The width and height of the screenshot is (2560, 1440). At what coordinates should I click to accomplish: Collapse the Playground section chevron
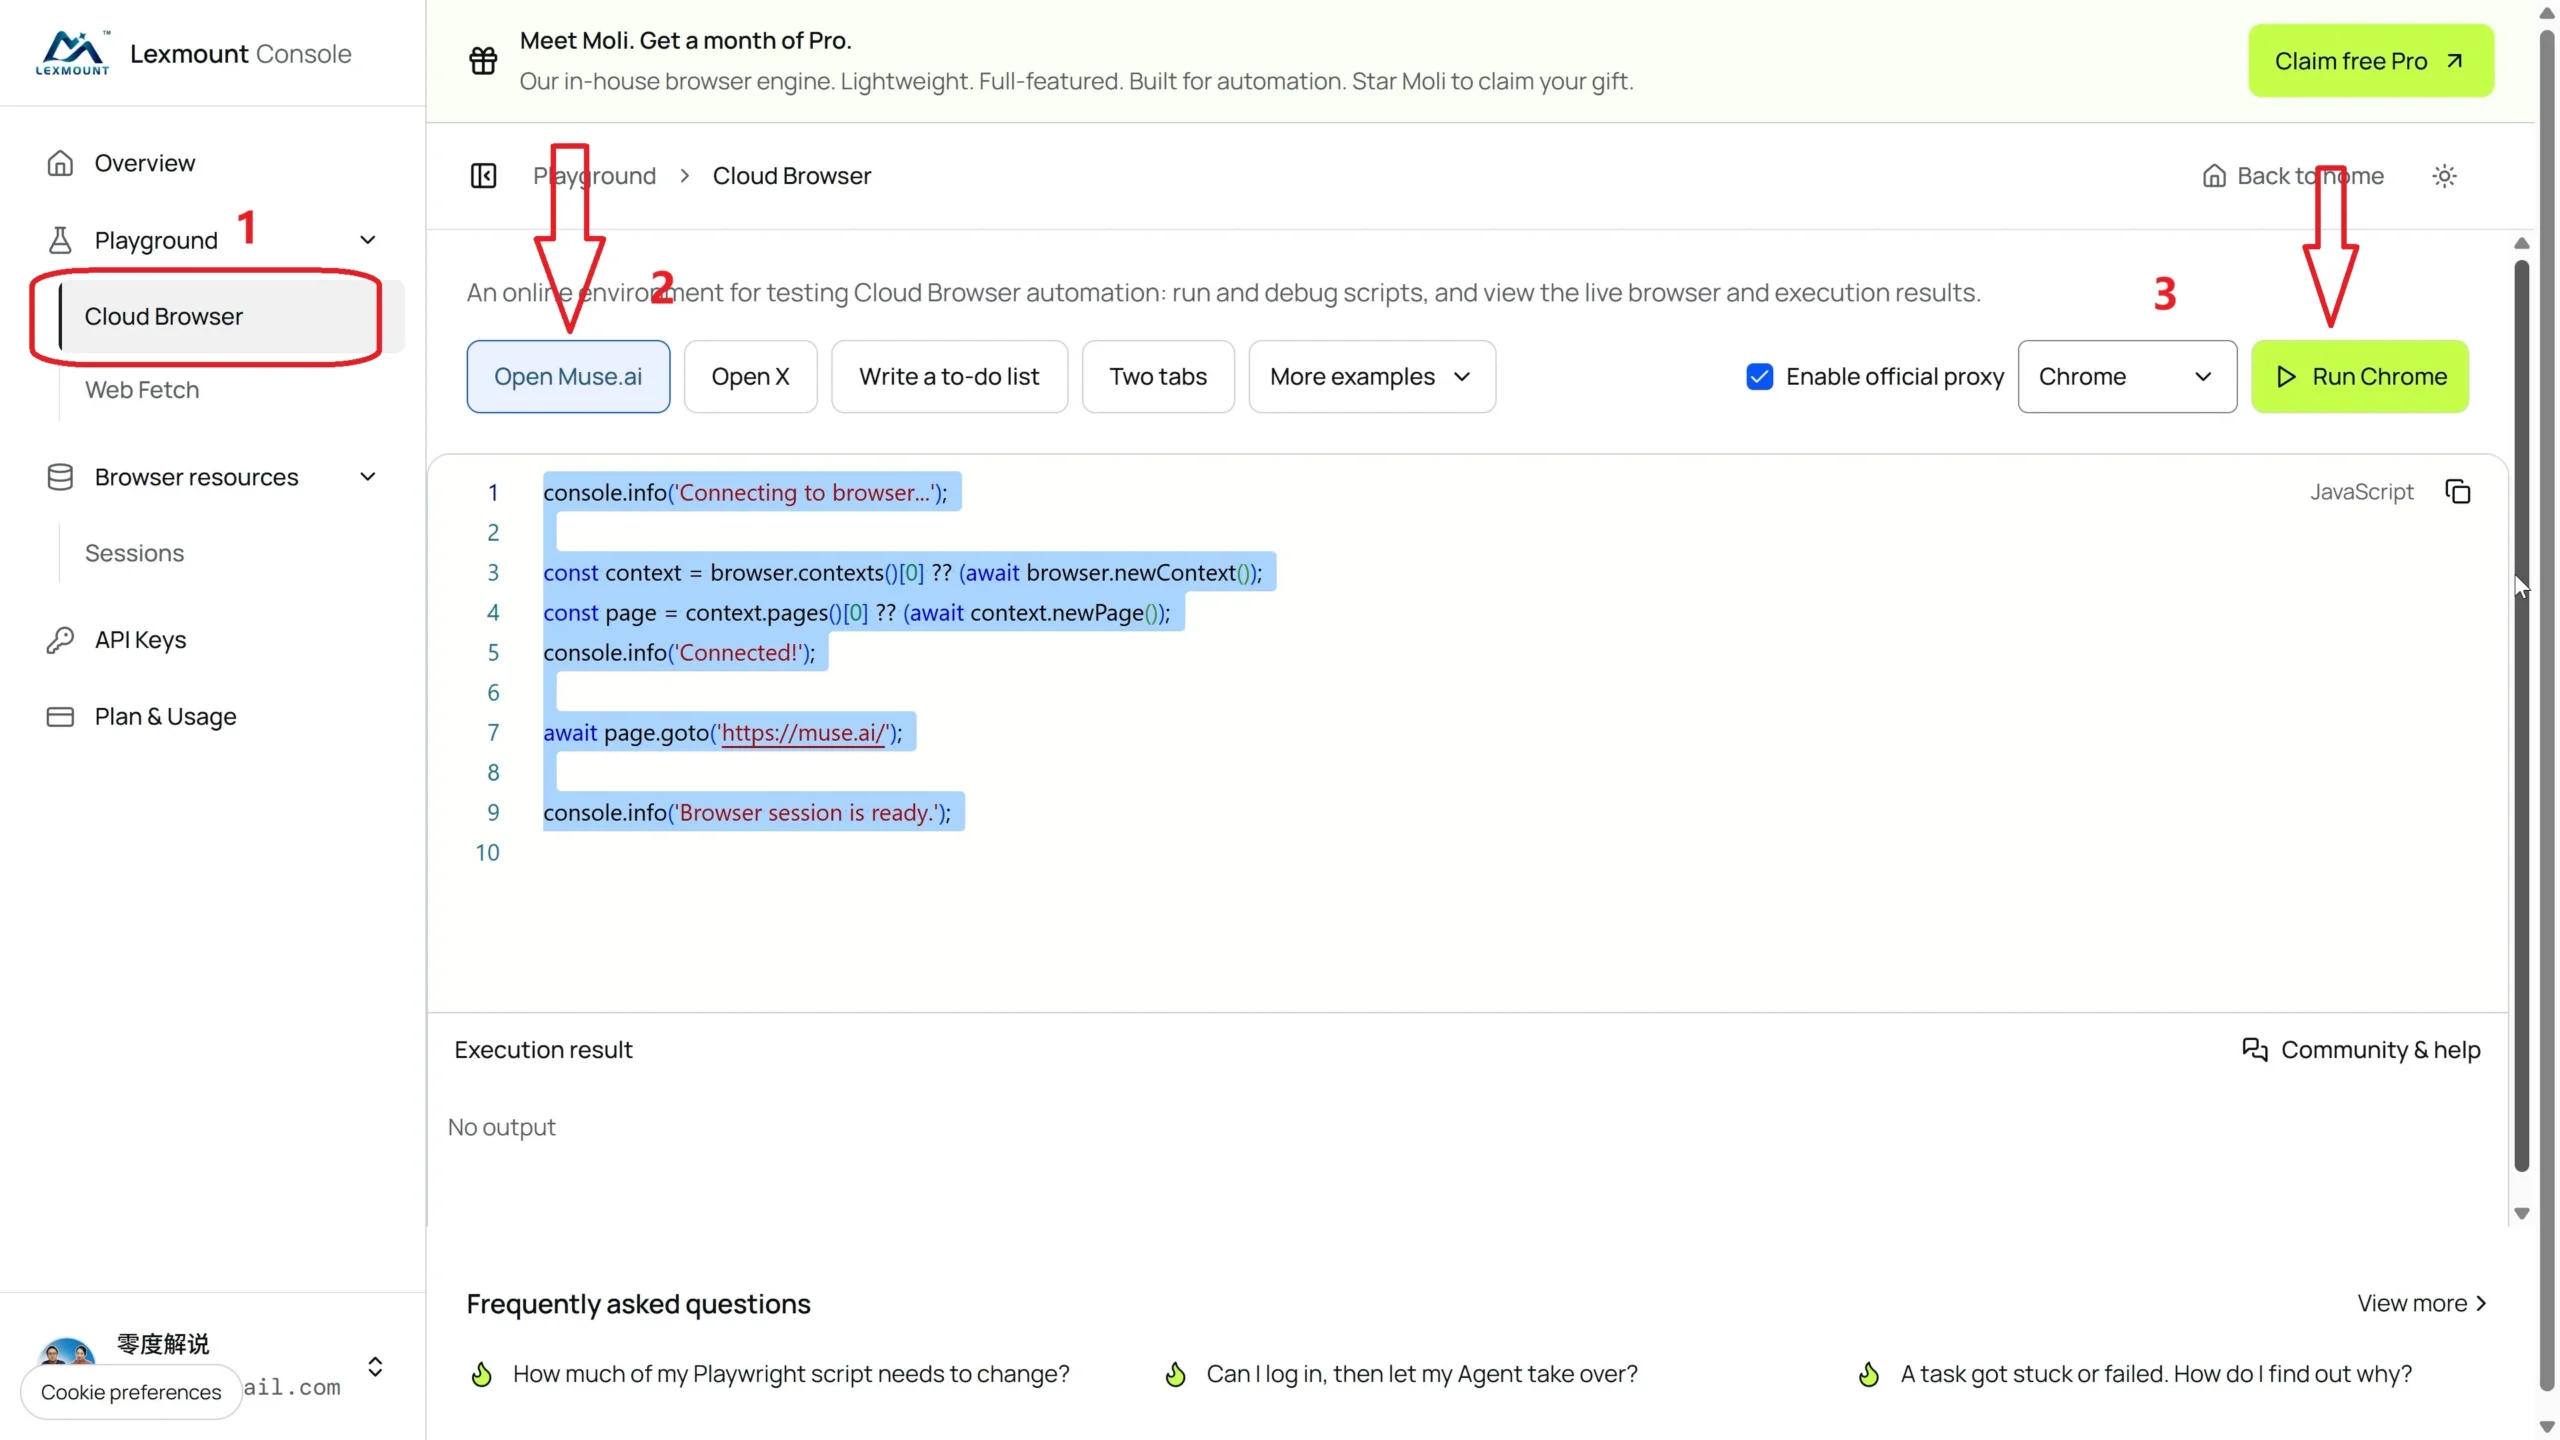coord(368,240)
